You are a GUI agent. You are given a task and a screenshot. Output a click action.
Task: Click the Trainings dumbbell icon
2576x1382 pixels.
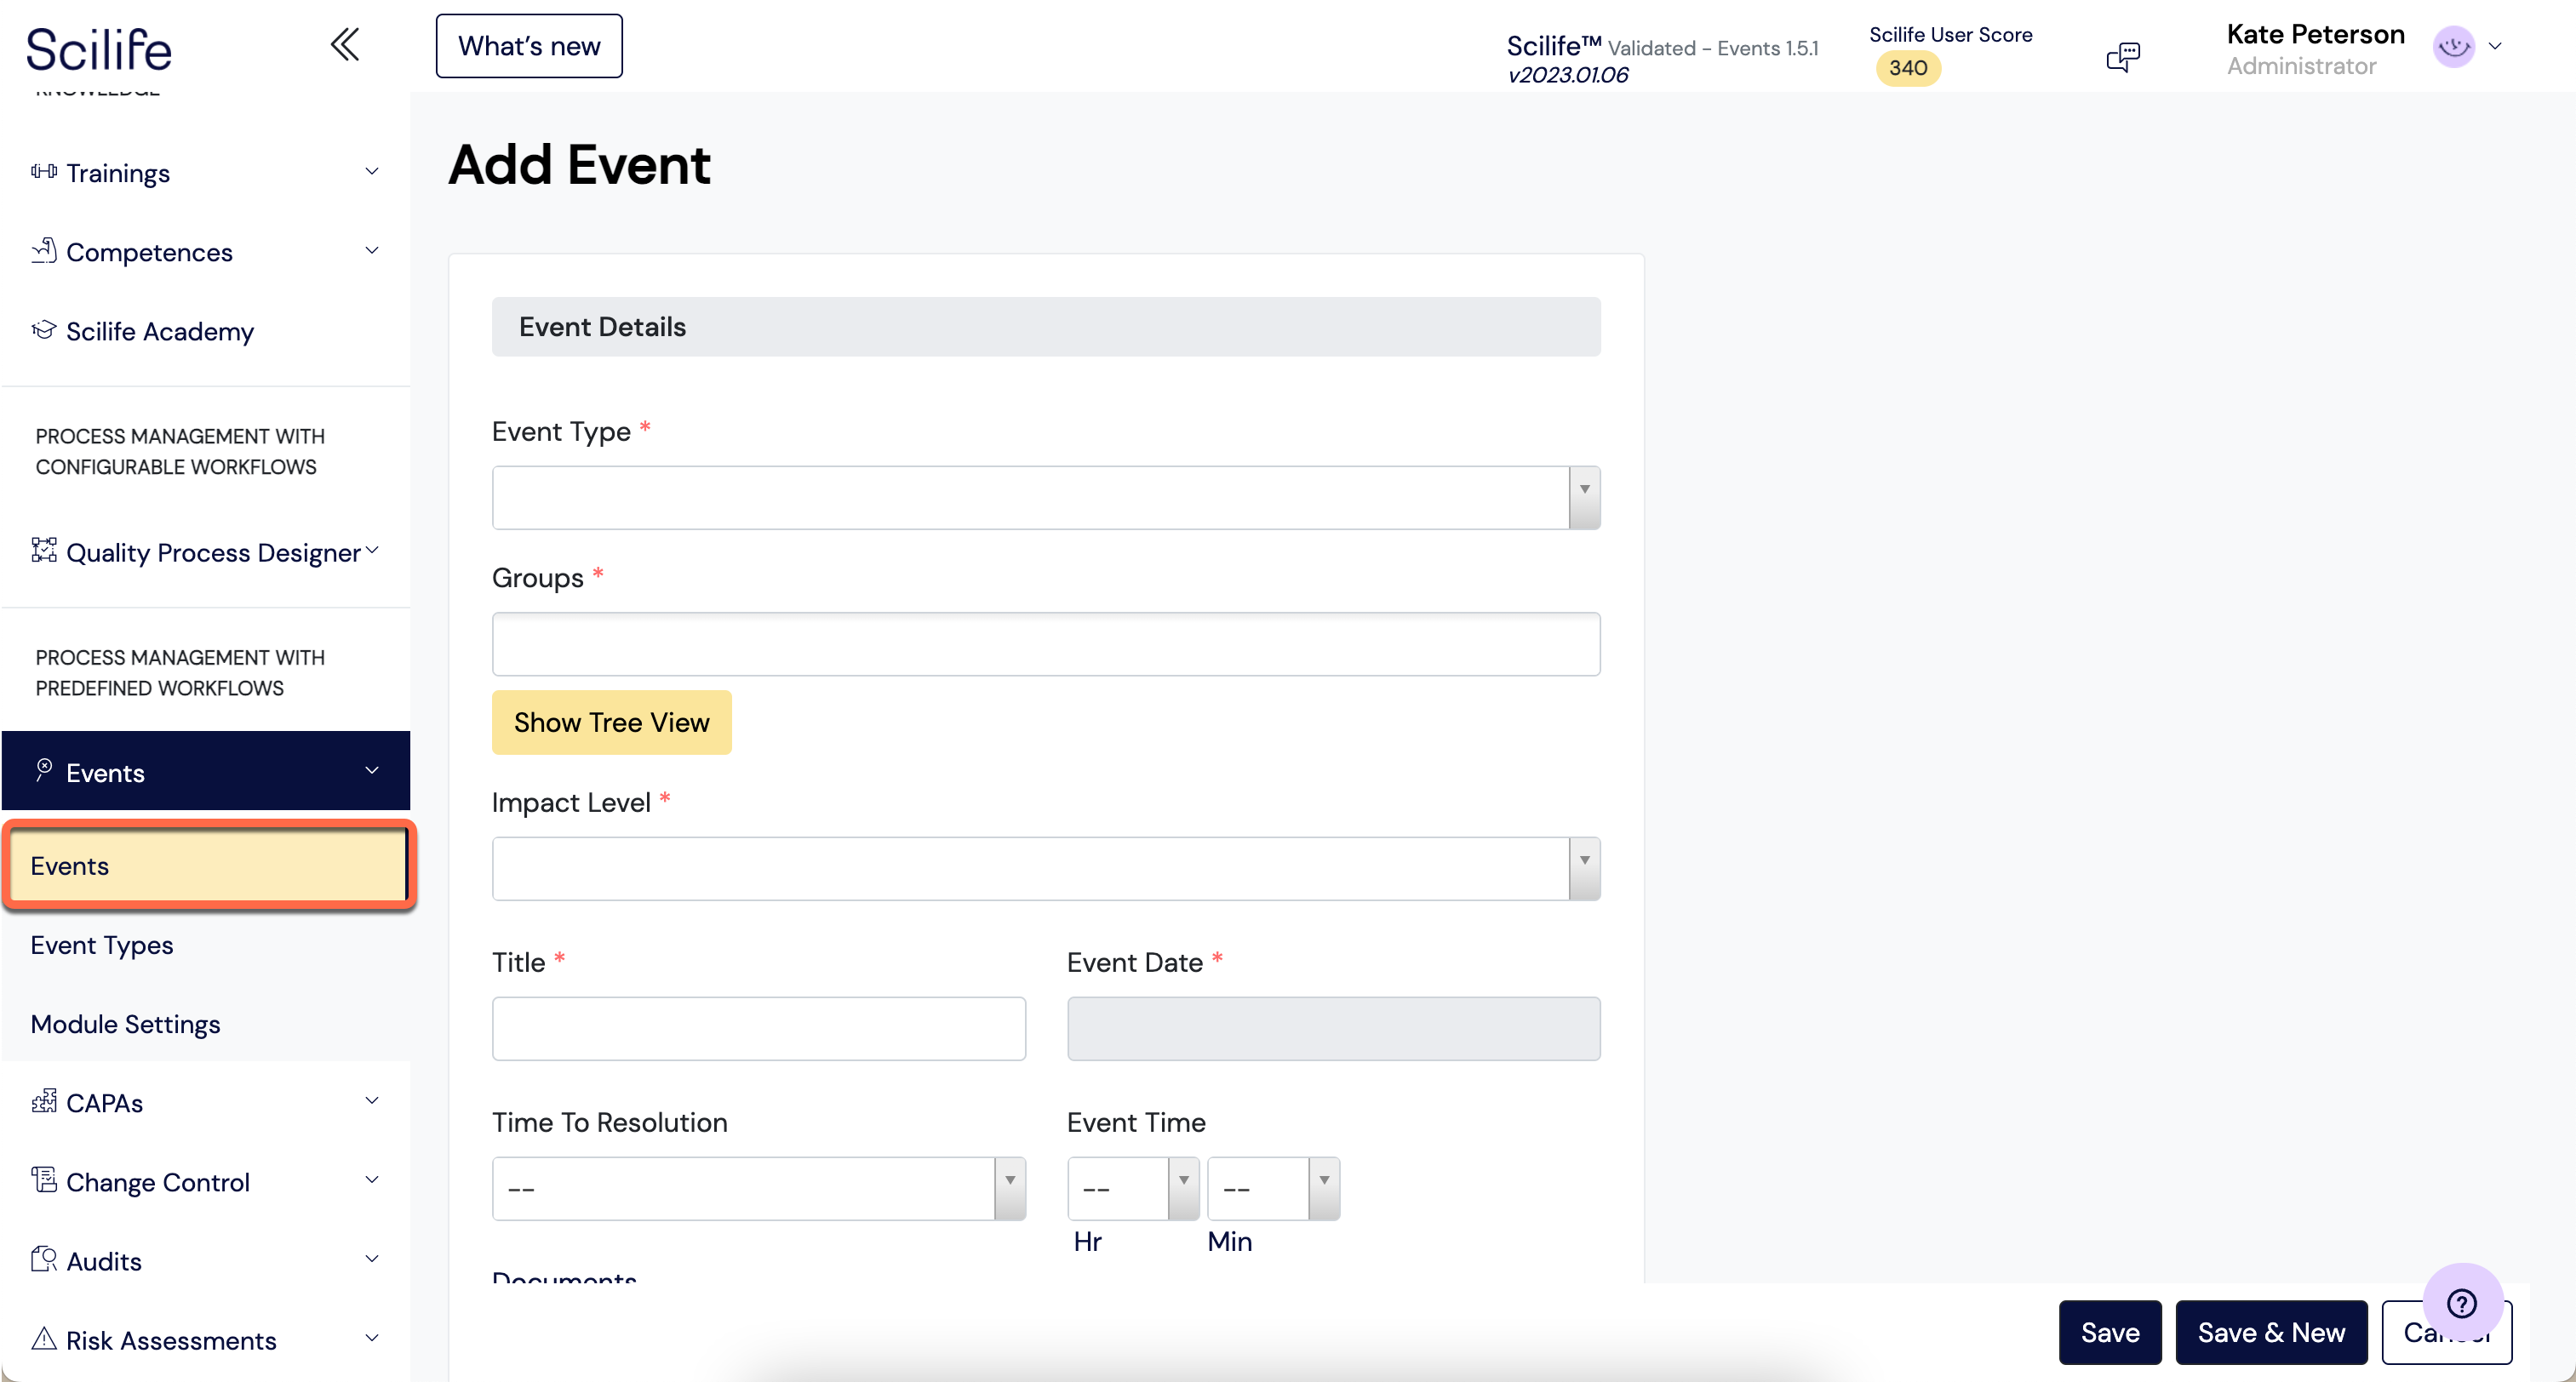click(43, 172)
